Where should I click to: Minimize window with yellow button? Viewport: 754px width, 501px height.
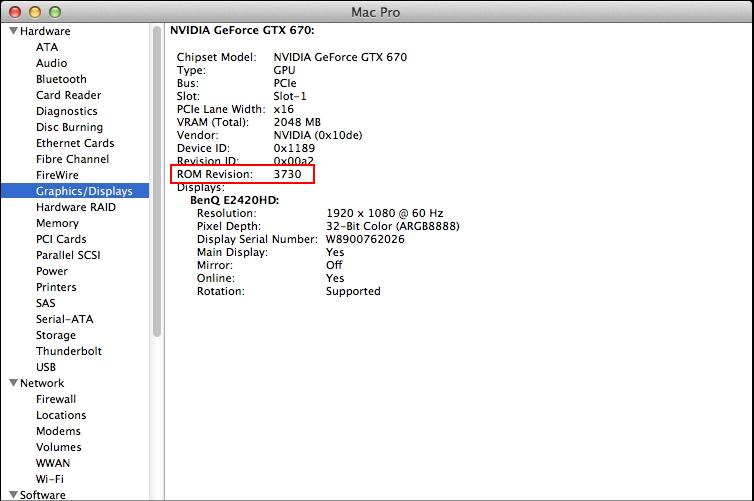pos(35,12)
